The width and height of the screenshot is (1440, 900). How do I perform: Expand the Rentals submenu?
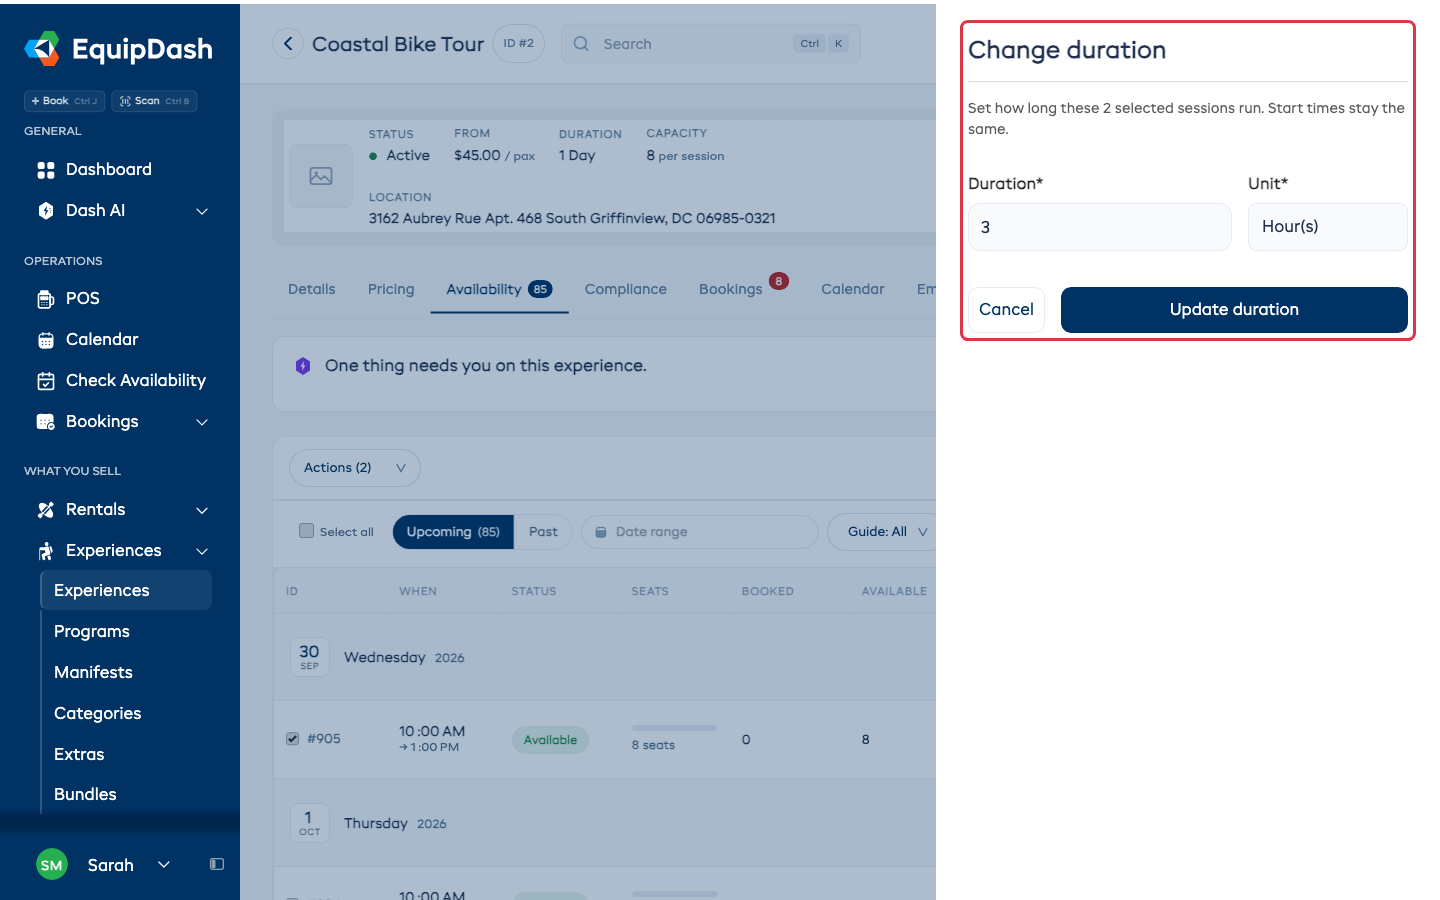[202, 510]
